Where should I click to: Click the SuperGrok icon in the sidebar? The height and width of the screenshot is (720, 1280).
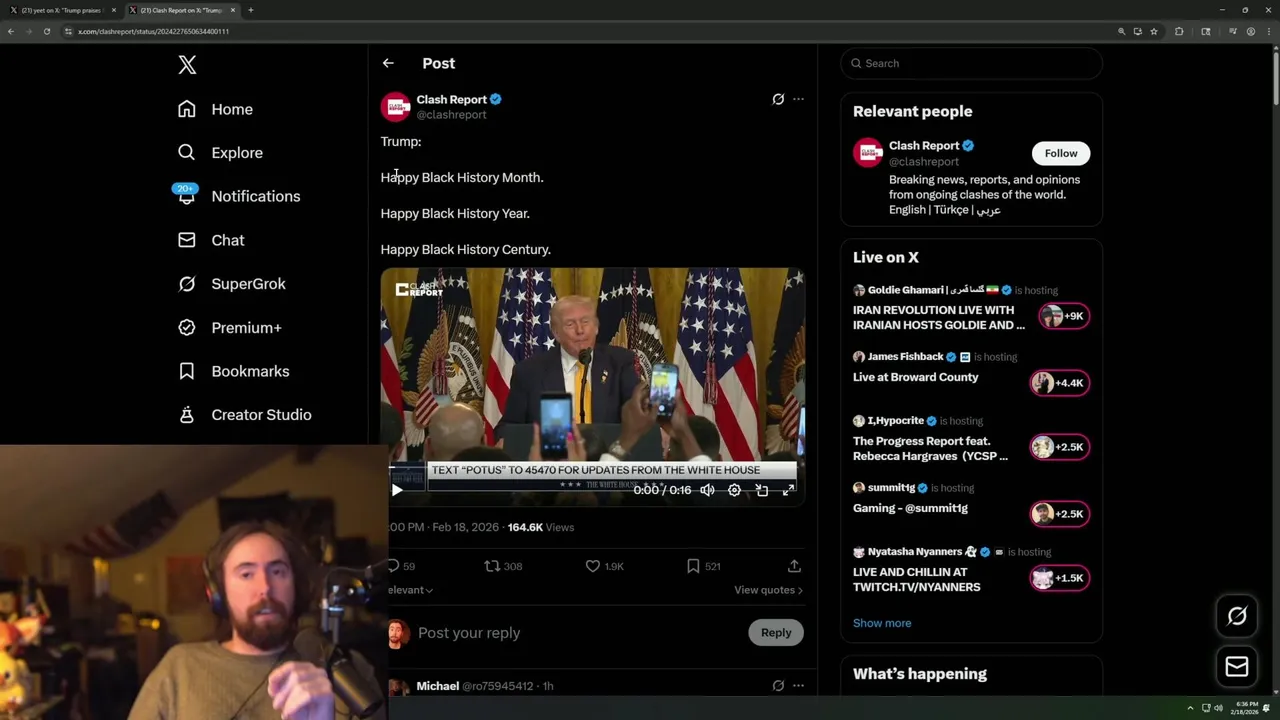[x=187, y=284]
